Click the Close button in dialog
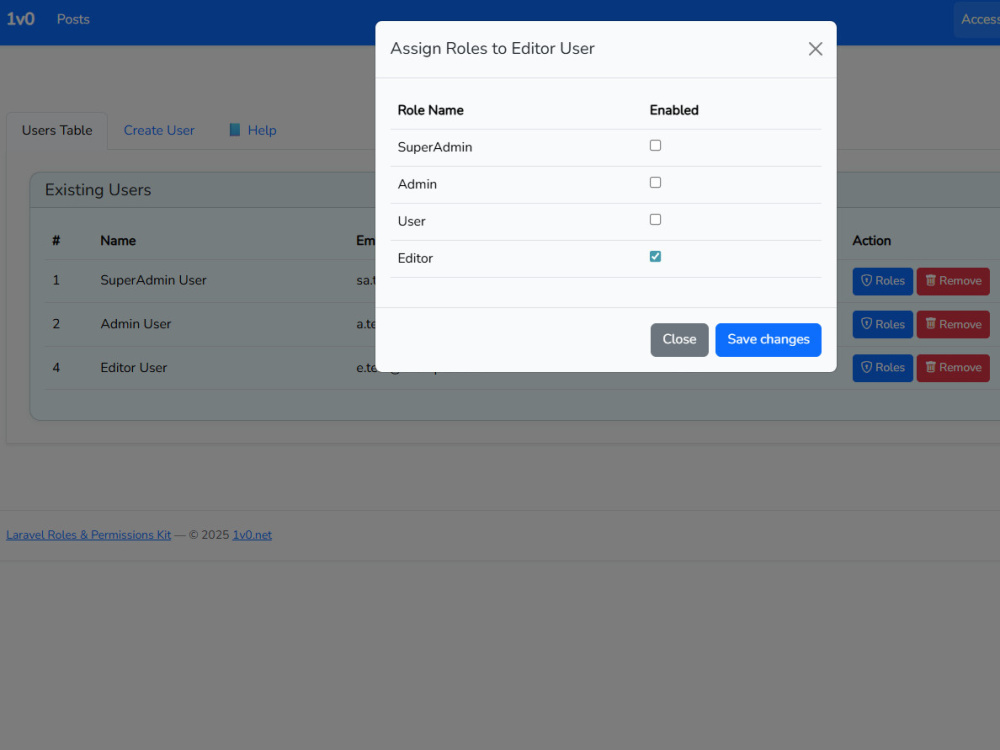The width and height of the screenshot is (1000, 750). pos(679,340)
